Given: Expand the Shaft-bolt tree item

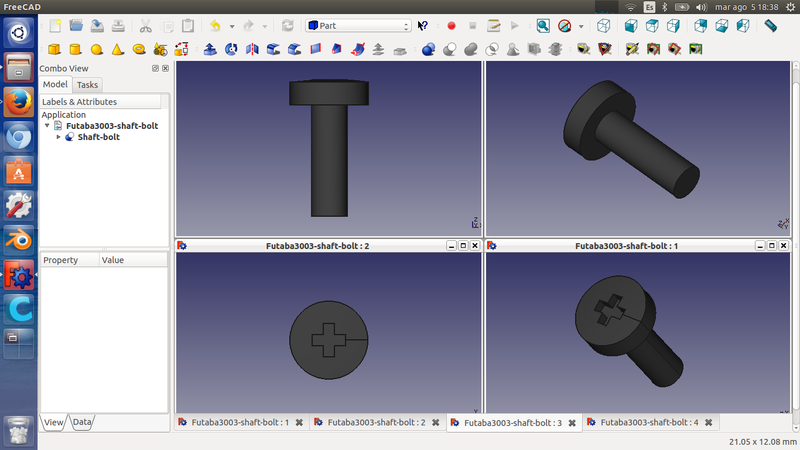Looking at the screenshot, I should pyautogui.click(x=58, y=137).
